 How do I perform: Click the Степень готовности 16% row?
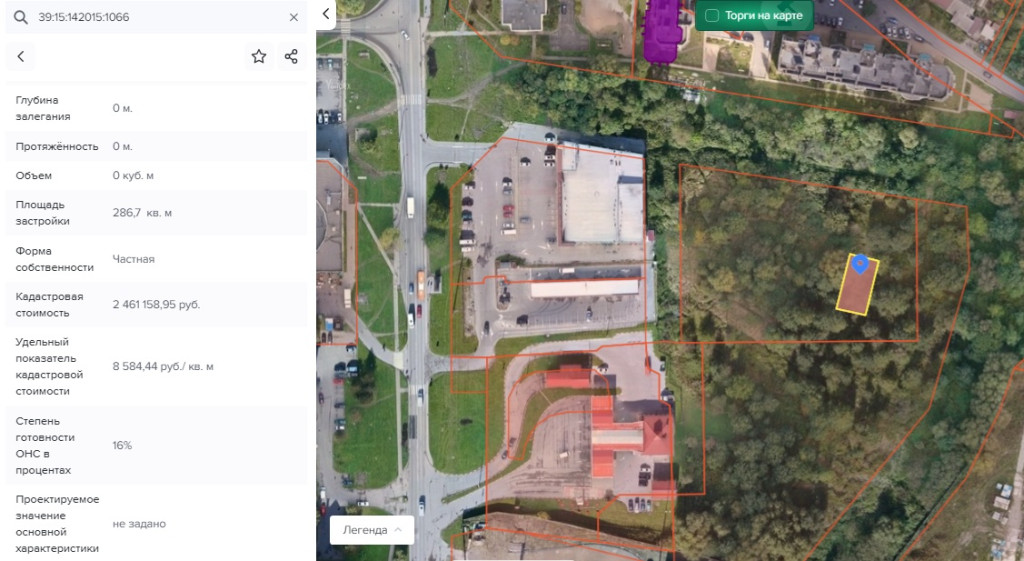click(x=156, y=445)
